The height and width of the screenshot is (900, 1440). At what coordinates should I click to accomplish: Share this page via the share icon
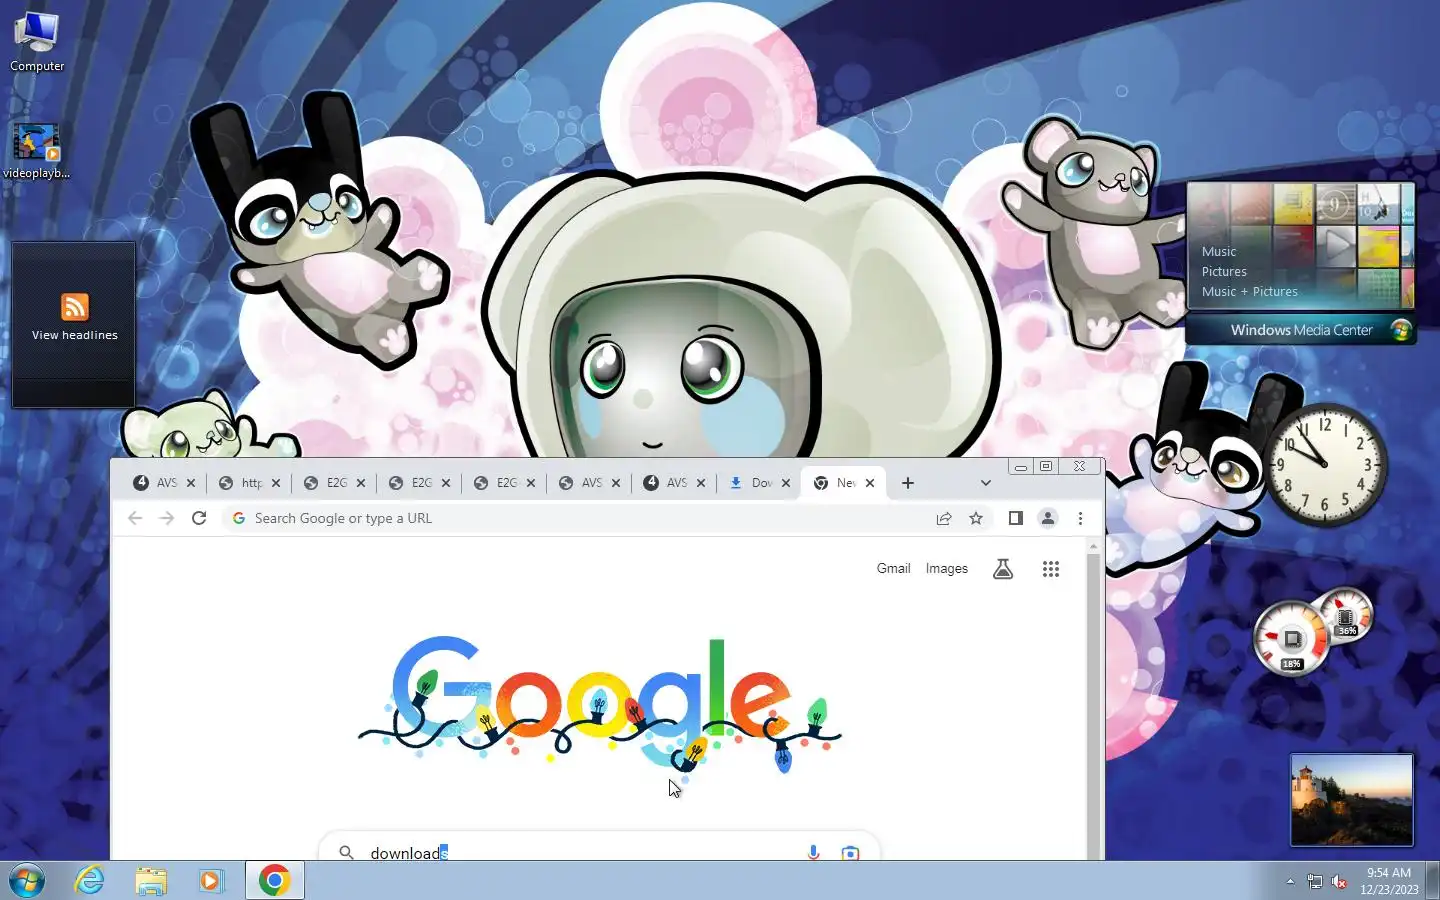coord(943,518)
